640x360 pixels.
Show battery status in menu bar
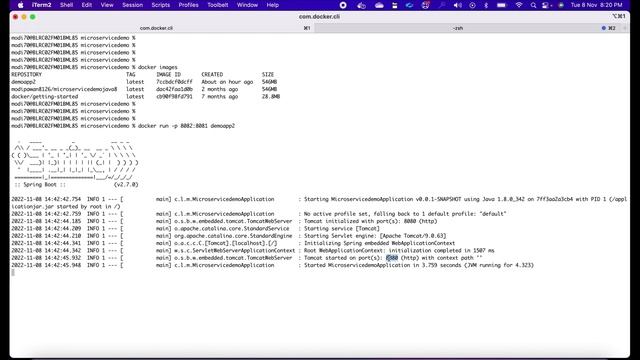[502, 5]
